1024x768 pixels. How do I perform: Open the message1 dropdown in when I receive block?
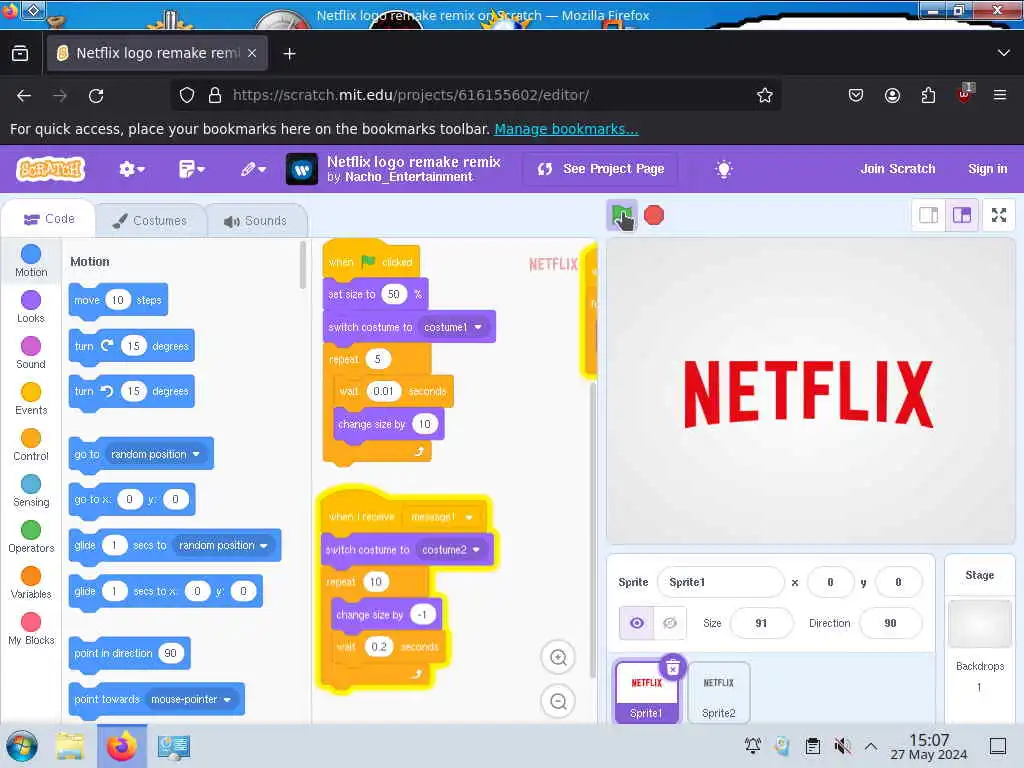click(x=441, y=517)
